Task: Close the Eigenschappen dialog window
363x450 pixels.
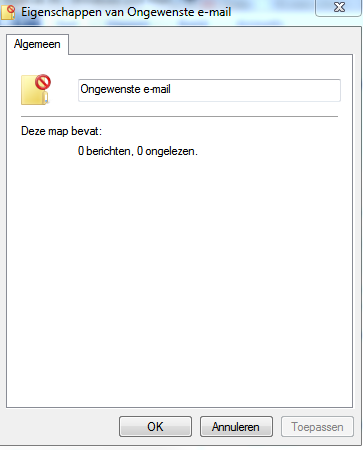Action: click(x=339, y=7)
